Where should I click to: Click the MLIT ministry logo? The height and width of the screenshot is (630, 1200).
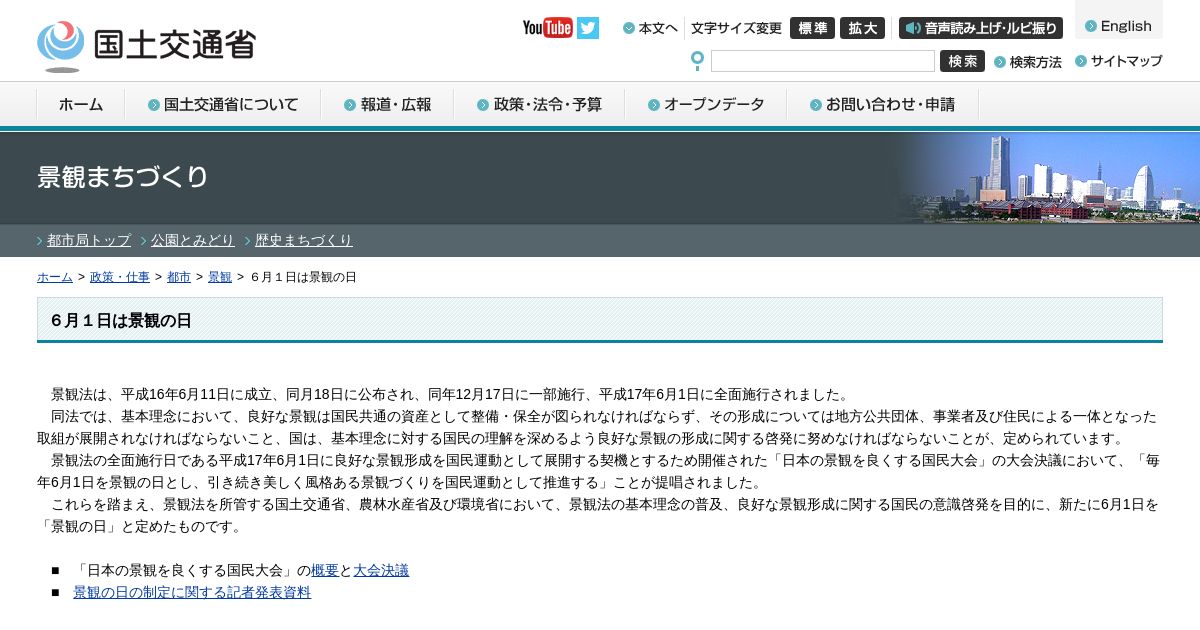tap(147, 46)
